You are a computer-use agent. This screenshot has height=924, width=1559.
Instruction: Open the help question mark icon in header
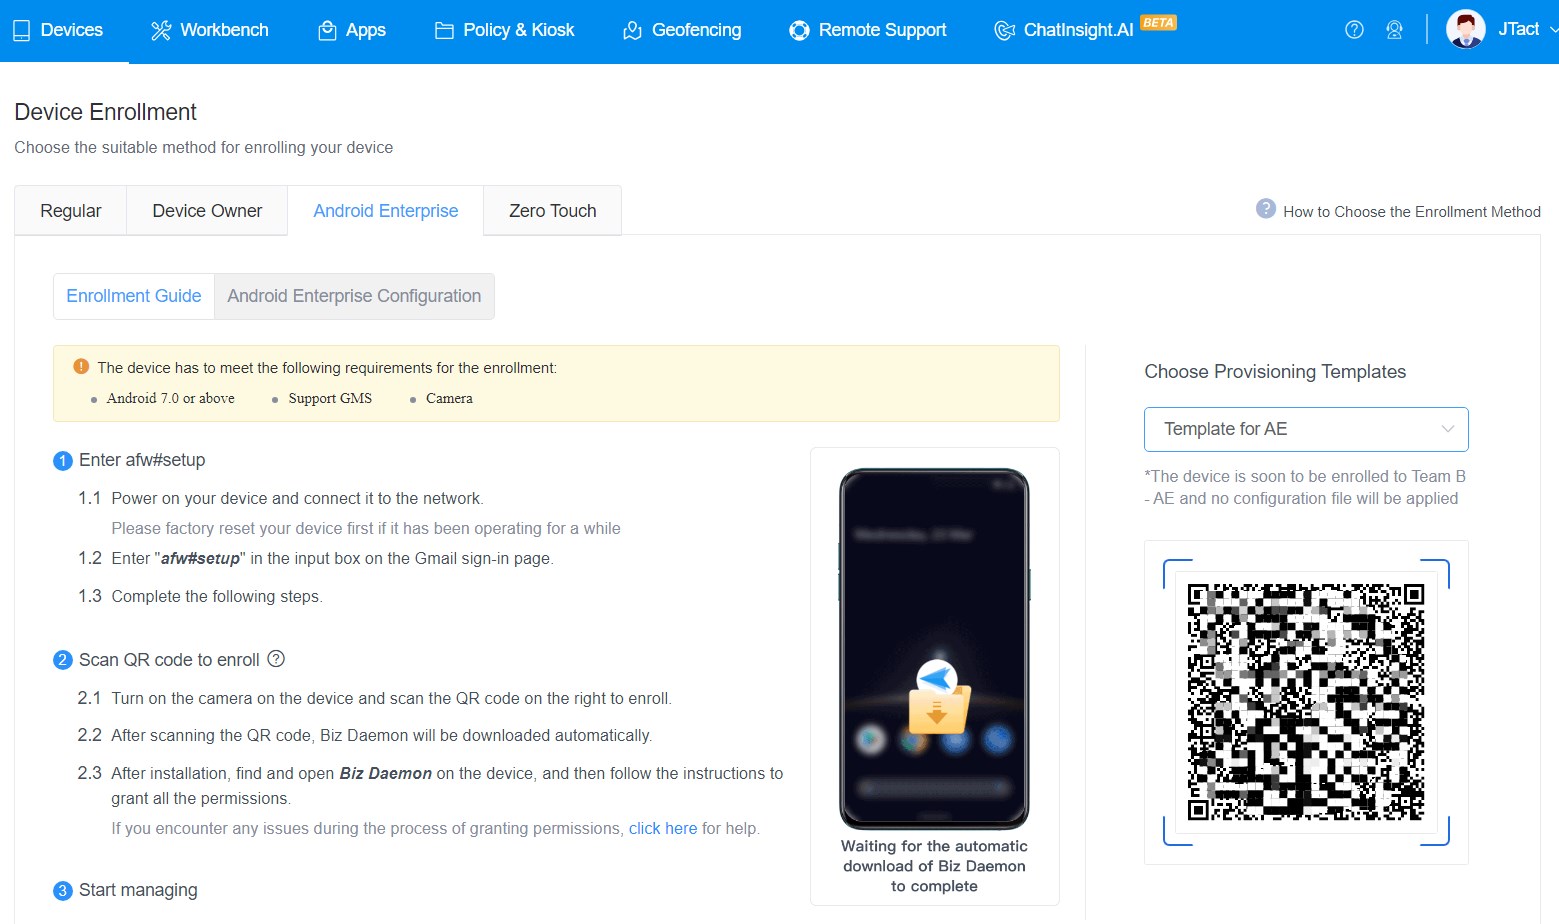pyautogui.click(x=1355, y=30)
